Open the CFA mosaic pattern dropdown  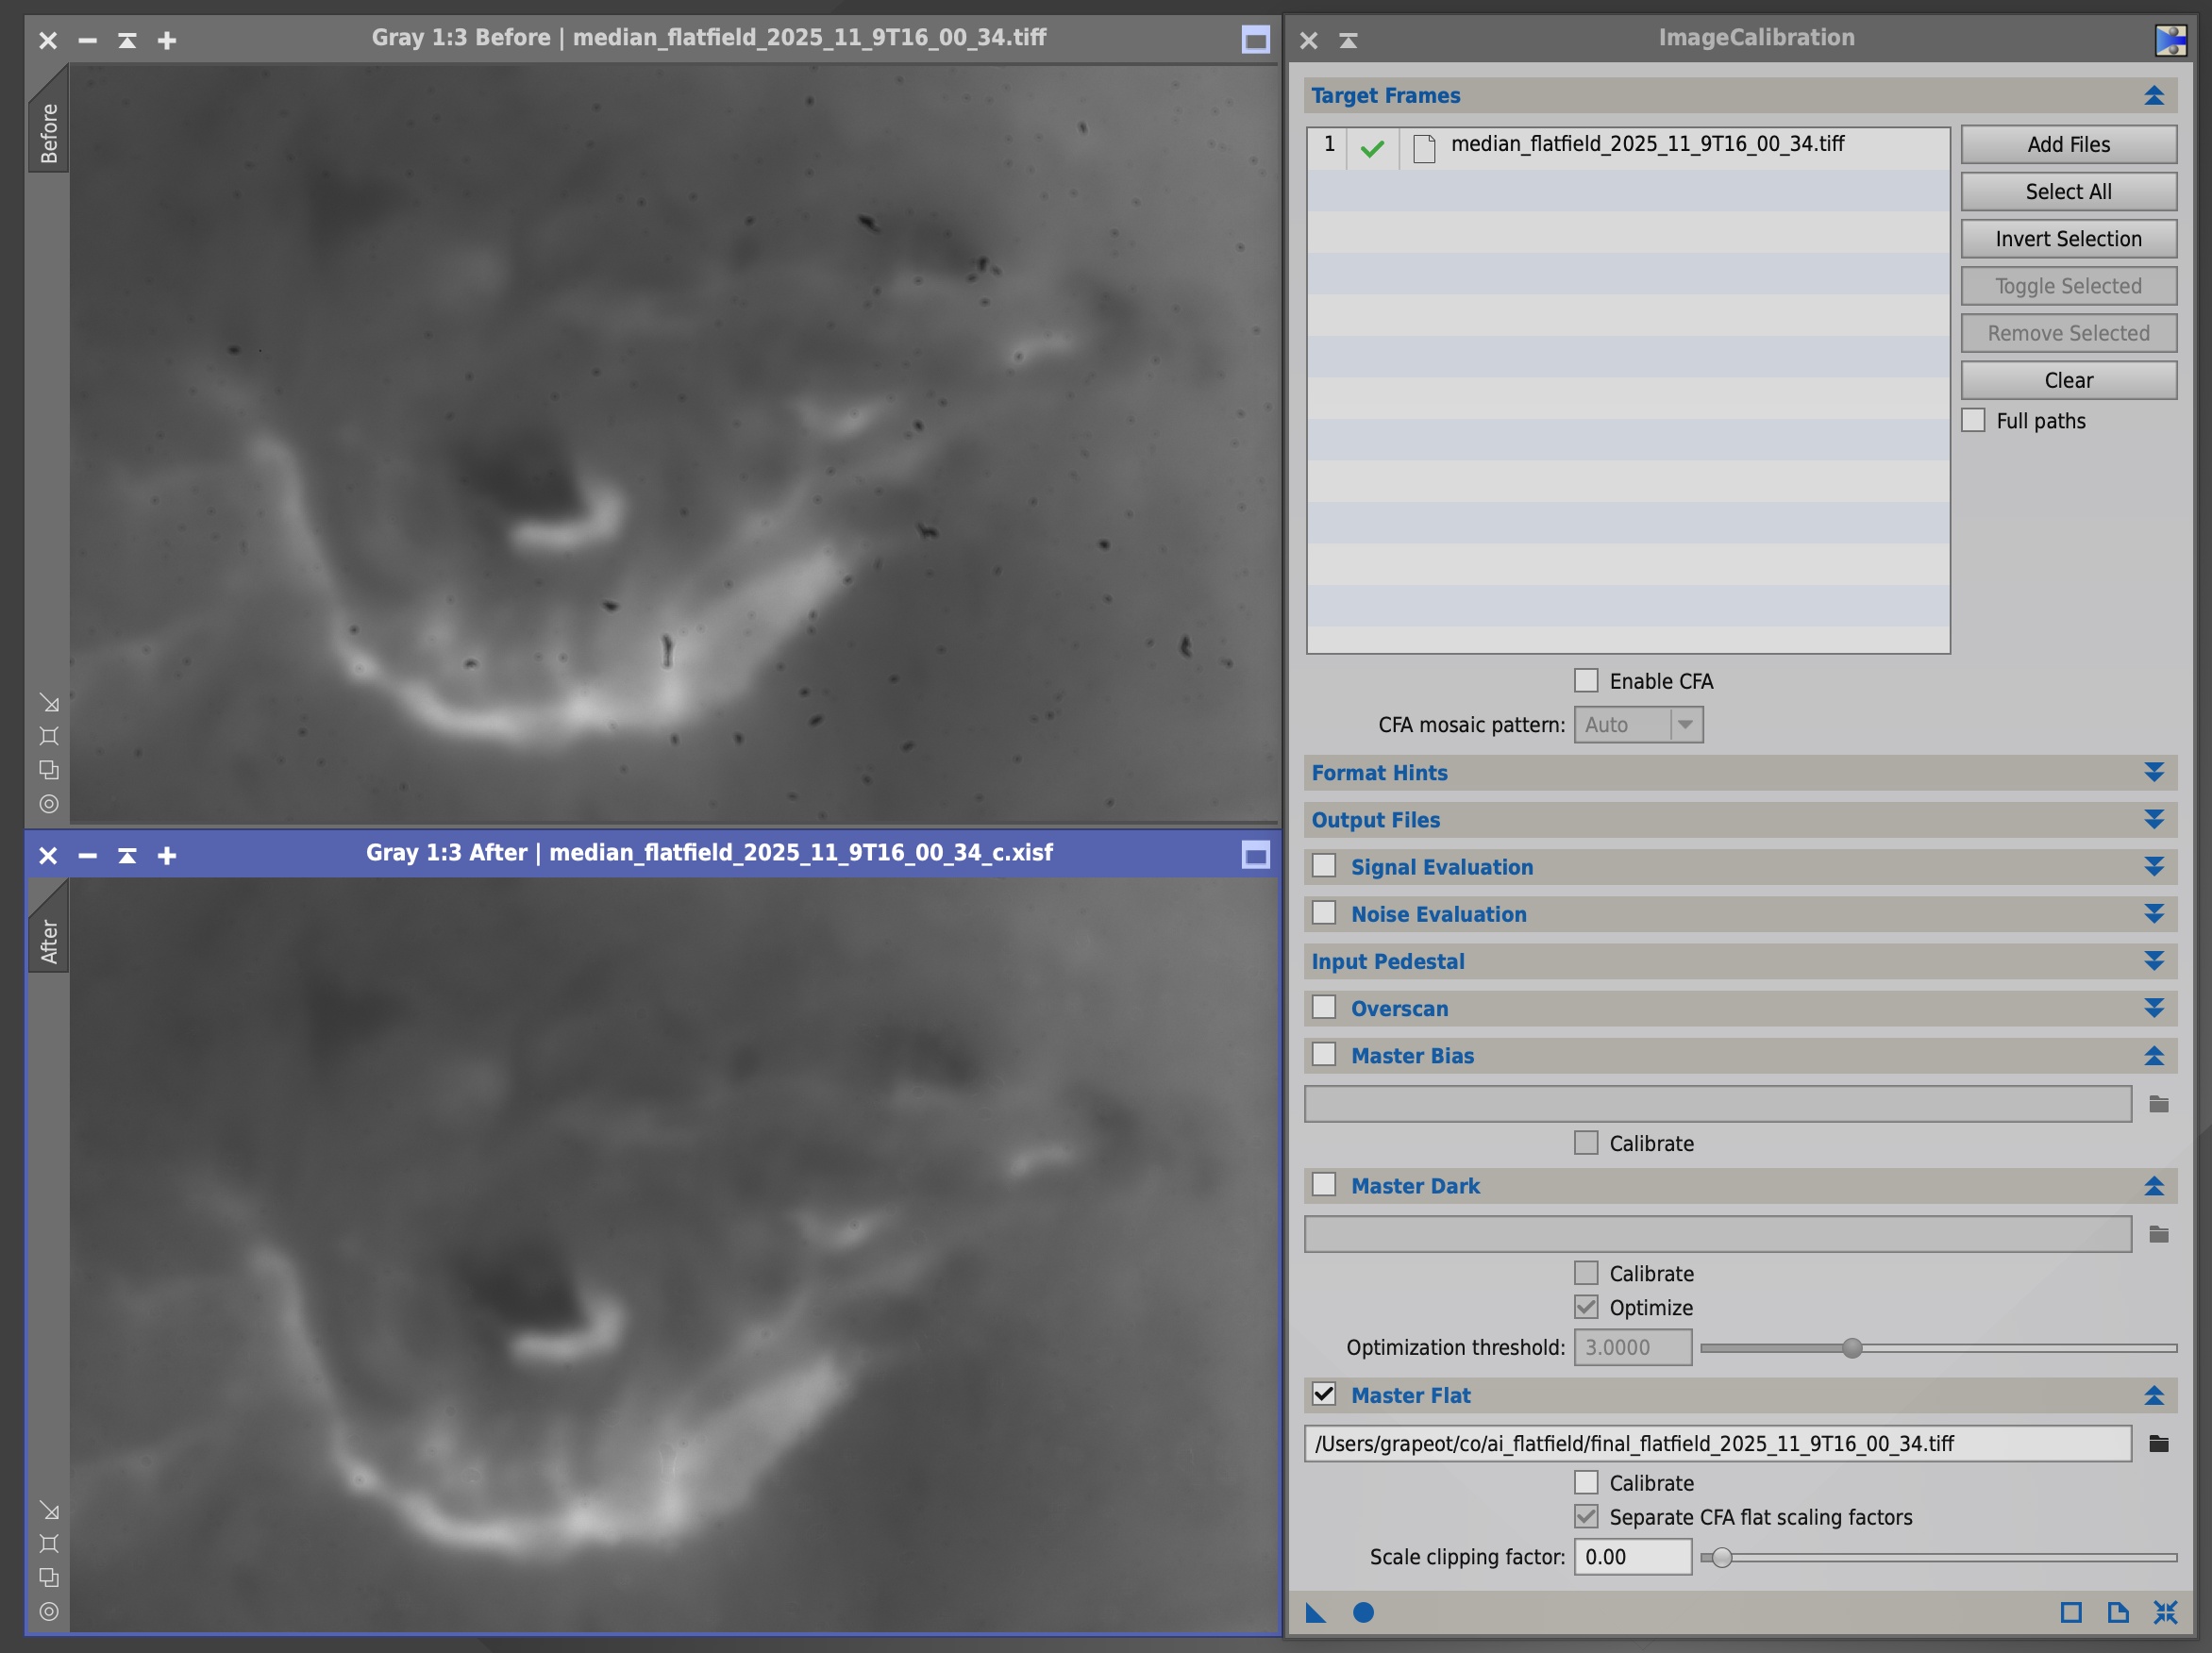pos(1686,724)
